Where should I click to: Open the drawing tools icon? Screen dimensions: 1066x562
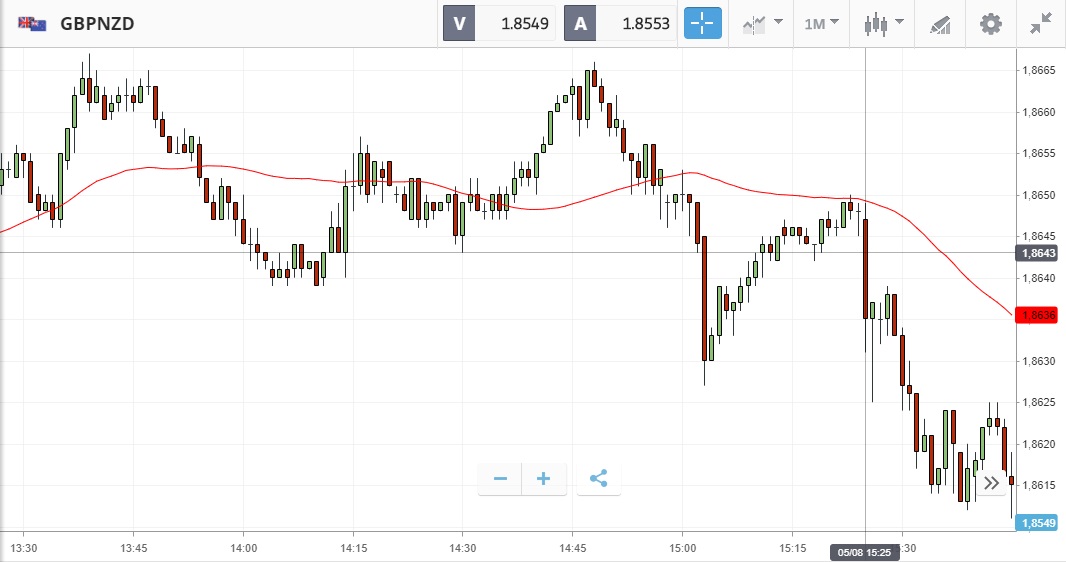pos(940,23)
